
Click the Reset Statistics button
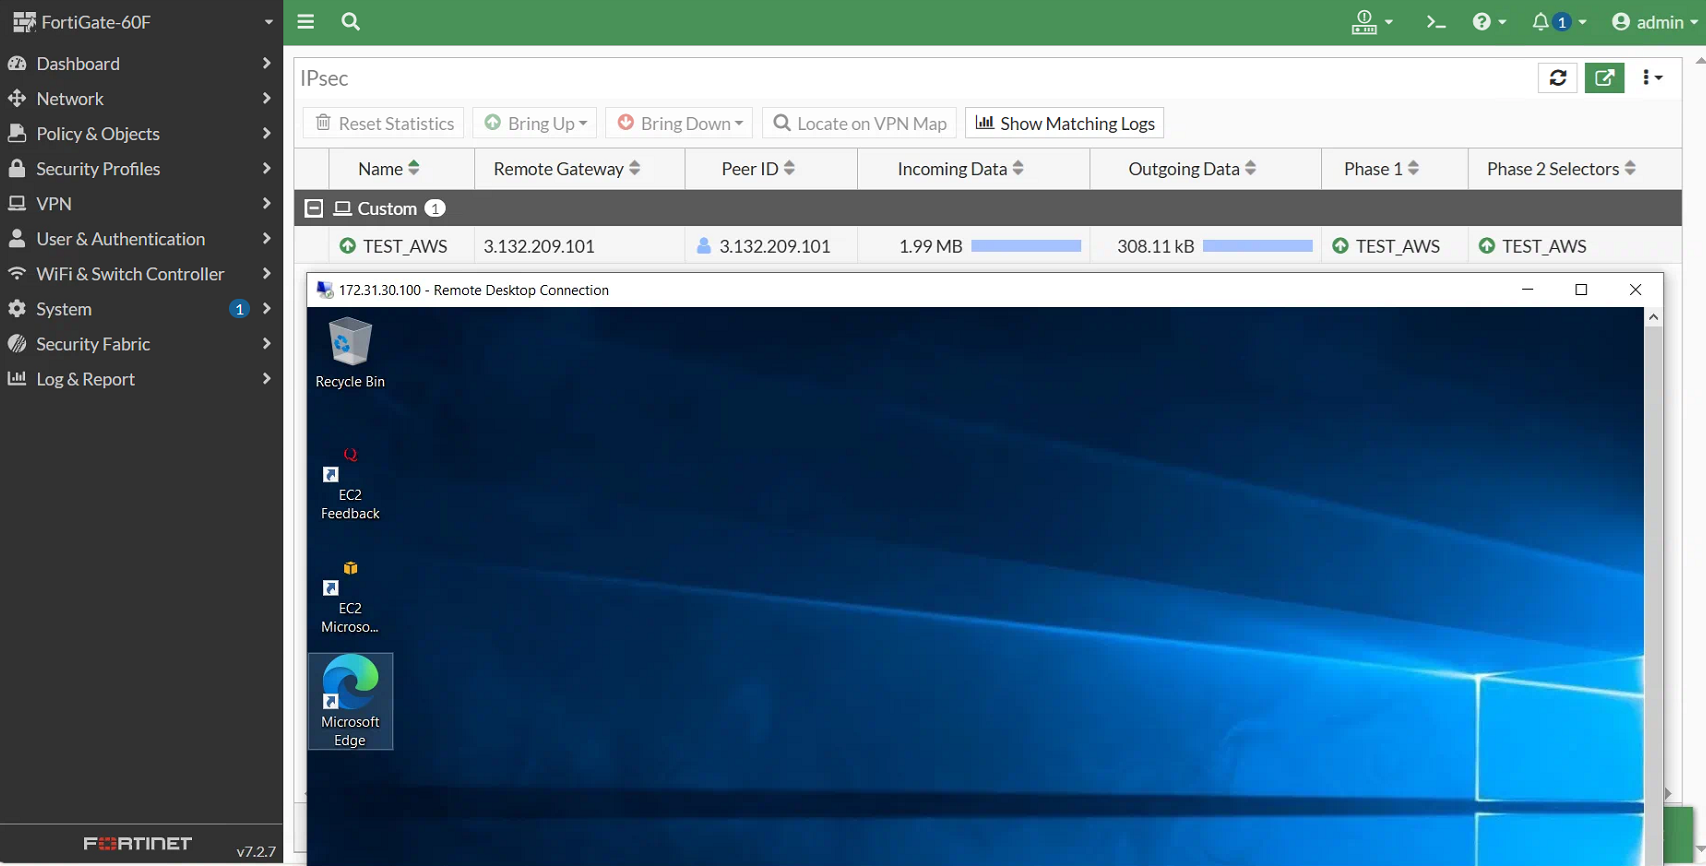(x=384, y=123)
